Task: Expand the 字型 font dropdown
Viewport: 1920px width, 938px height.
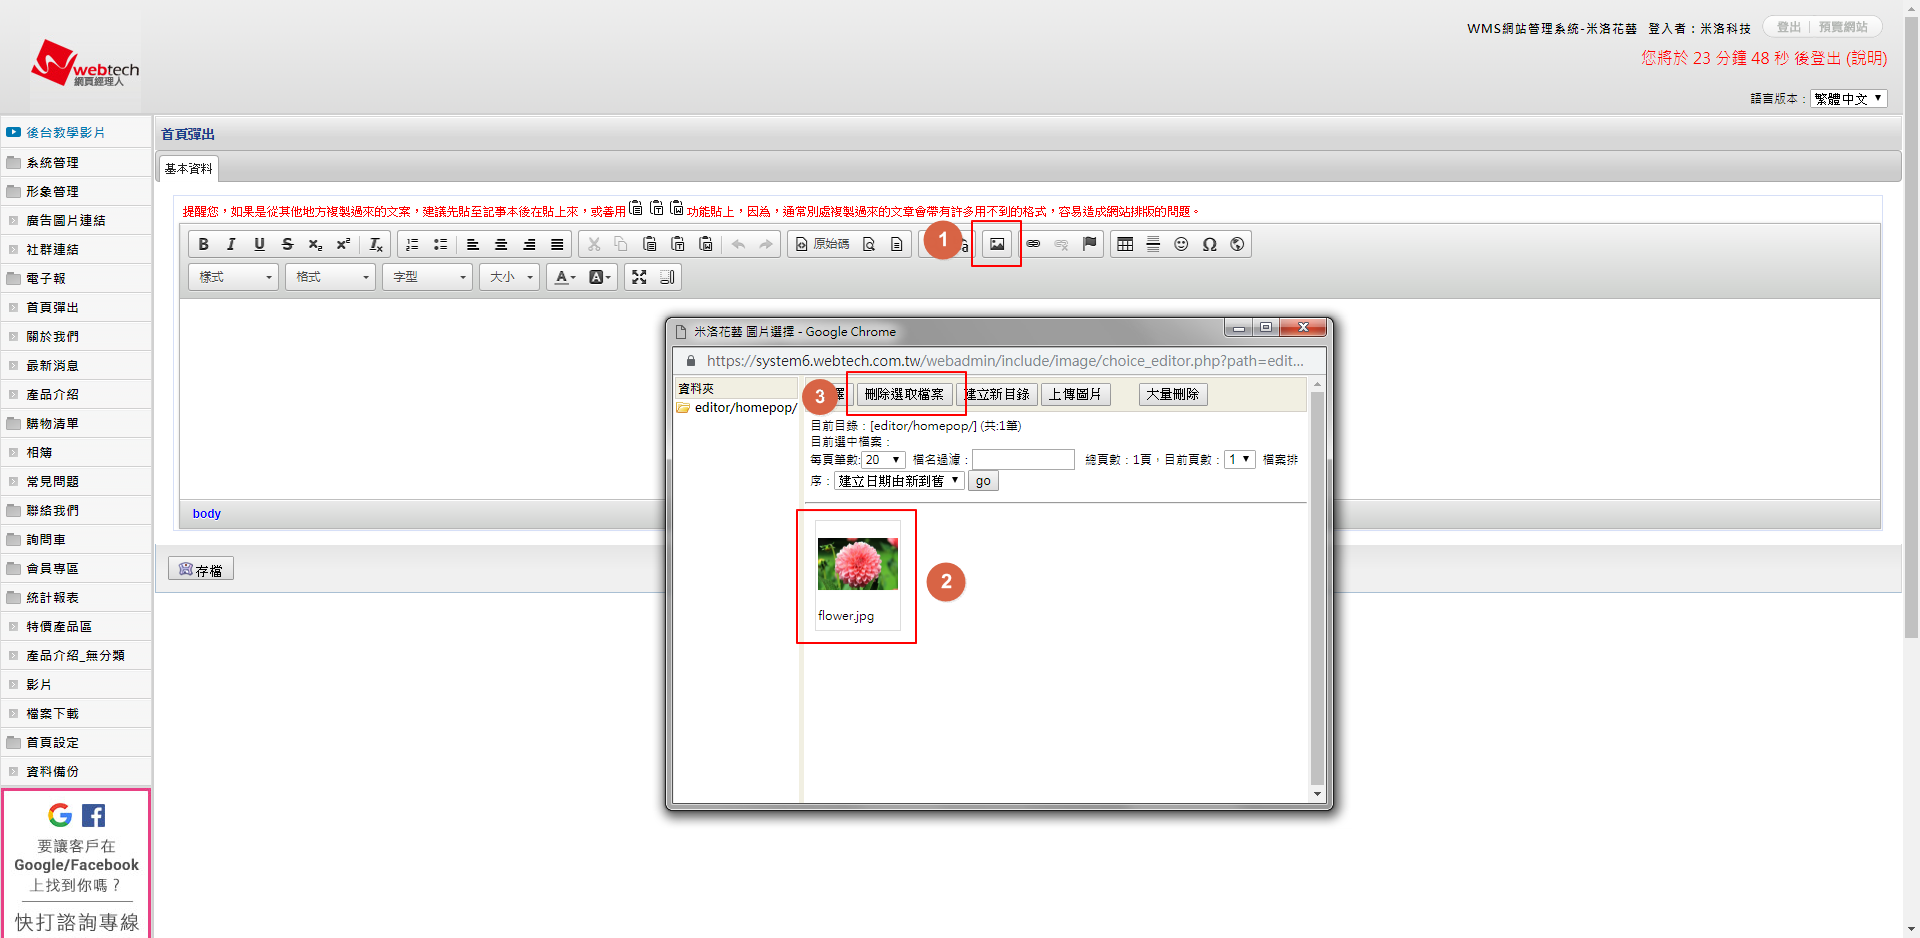Action: [x=429, y=277]
